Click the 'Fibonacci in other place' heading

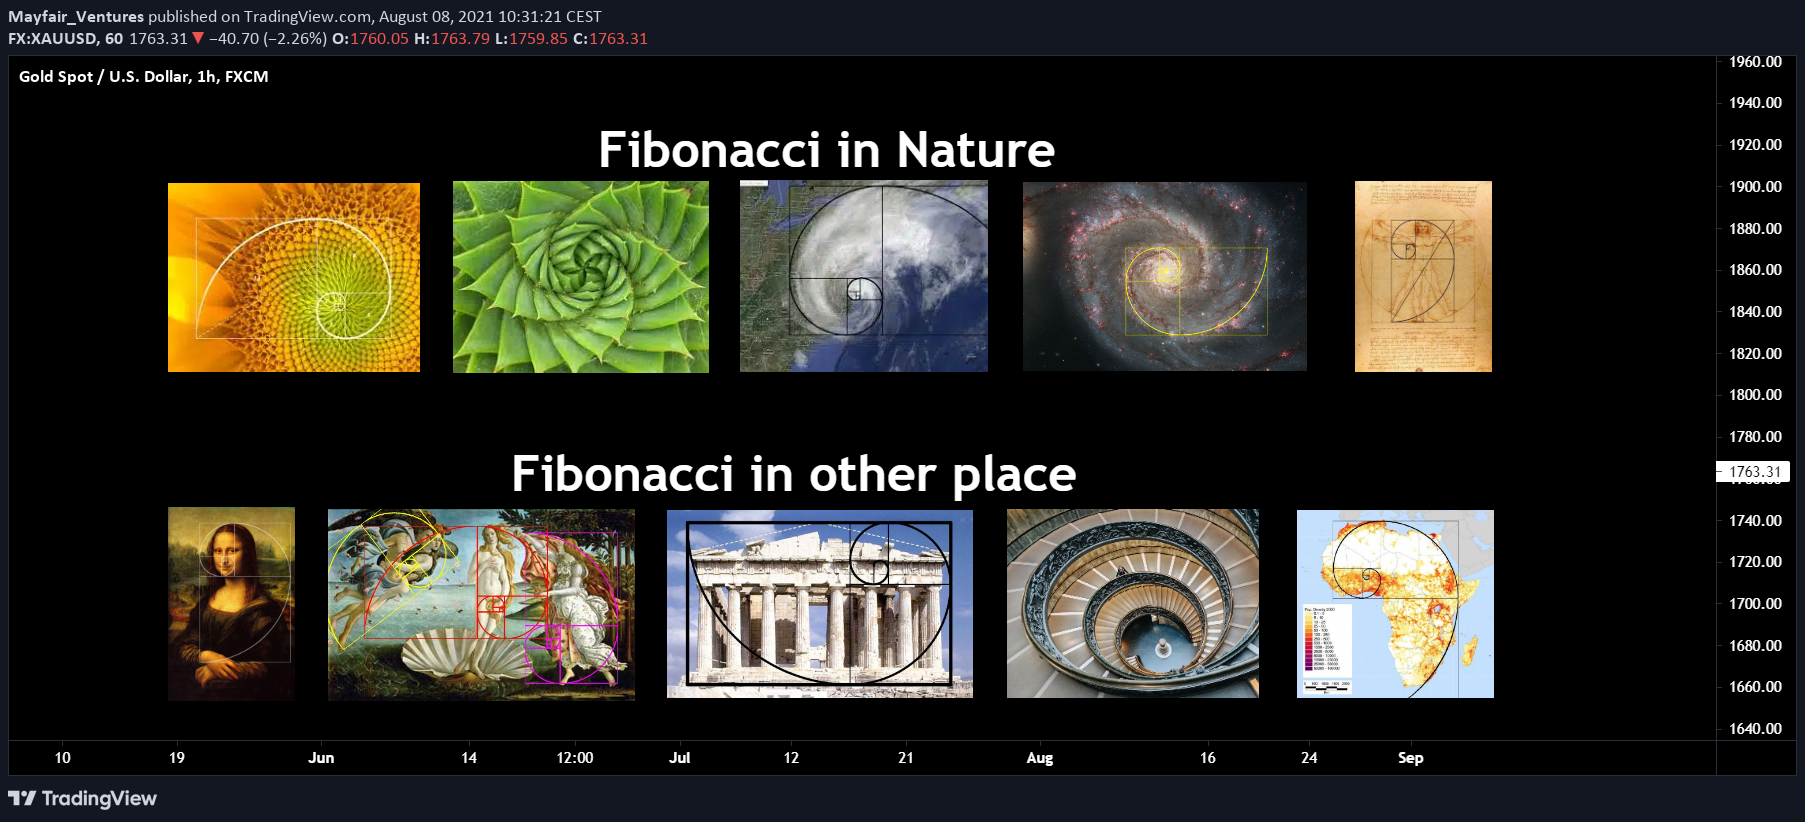[793, 474]
